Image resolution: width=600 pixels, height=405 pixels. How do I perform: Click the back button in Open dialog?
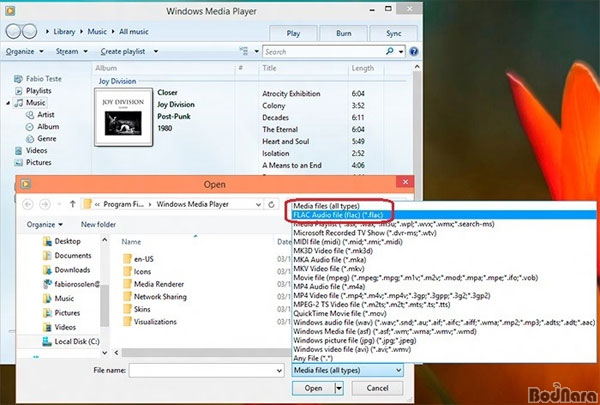(28, 204)
